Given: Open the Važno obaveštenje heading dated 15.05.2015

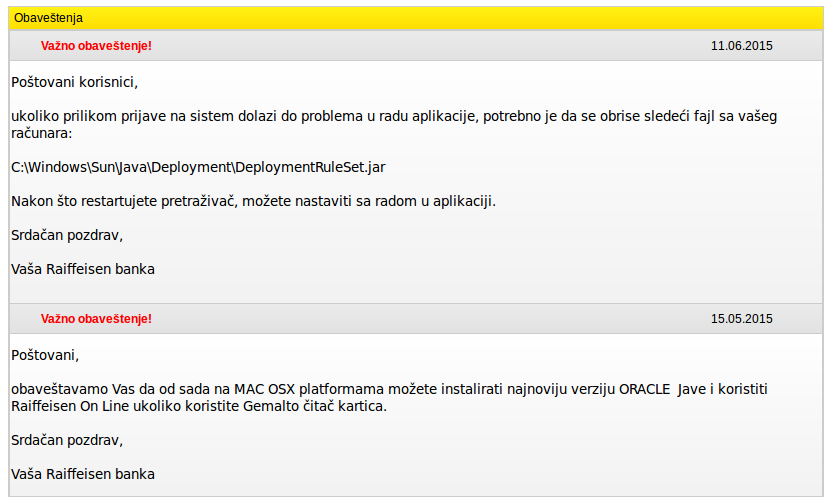Looking at the screenshot, I should coord(96,319).
